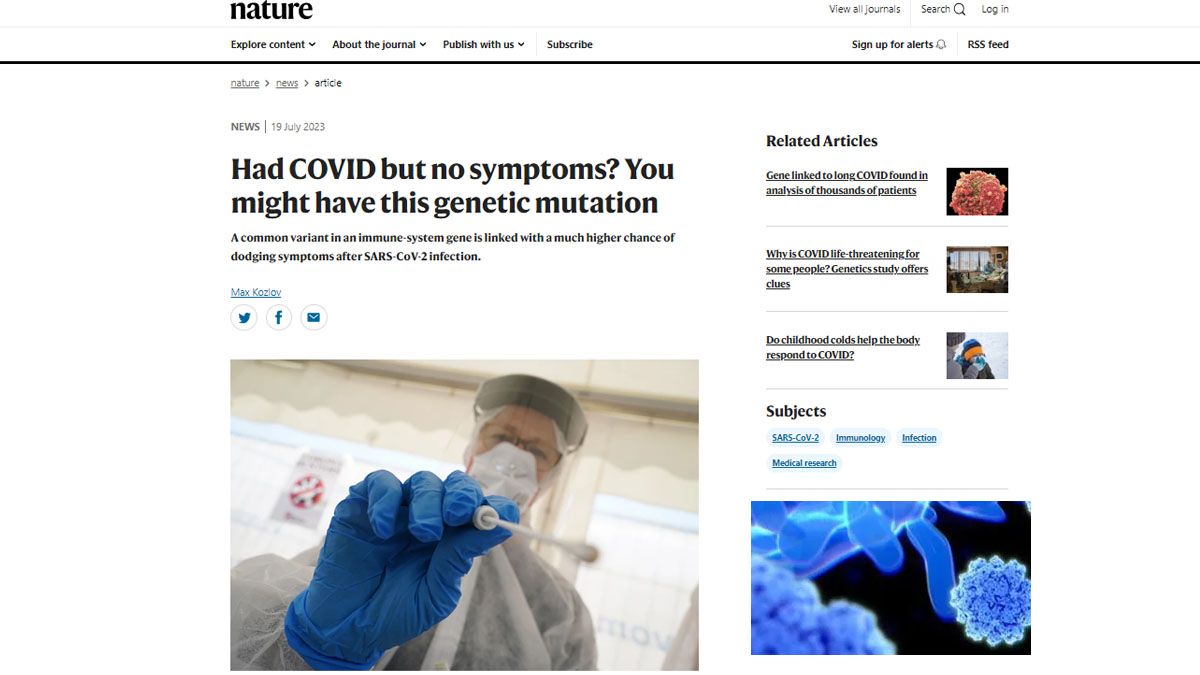Select the SARS-CoV-2 subject tag
The height and width of the screenshot is (675, 1200).
(794, 437)
